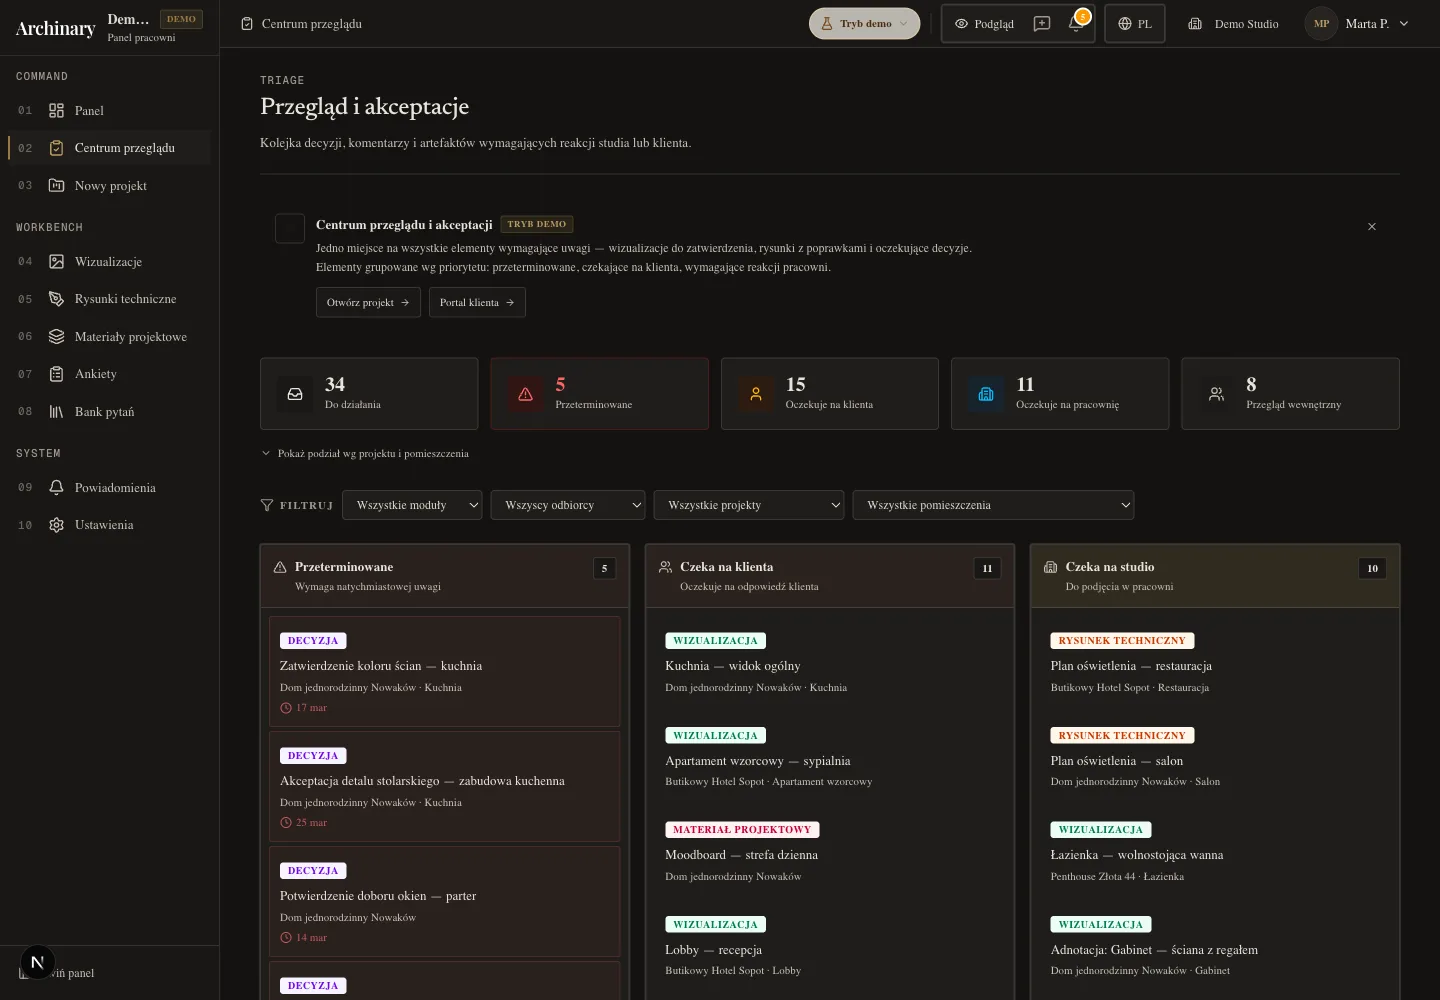Expand Pokaż podział wg projektu i pomieszczenia
Image resolution: width=1440 pixels, height=1000 pixels.
click(365, 454)
